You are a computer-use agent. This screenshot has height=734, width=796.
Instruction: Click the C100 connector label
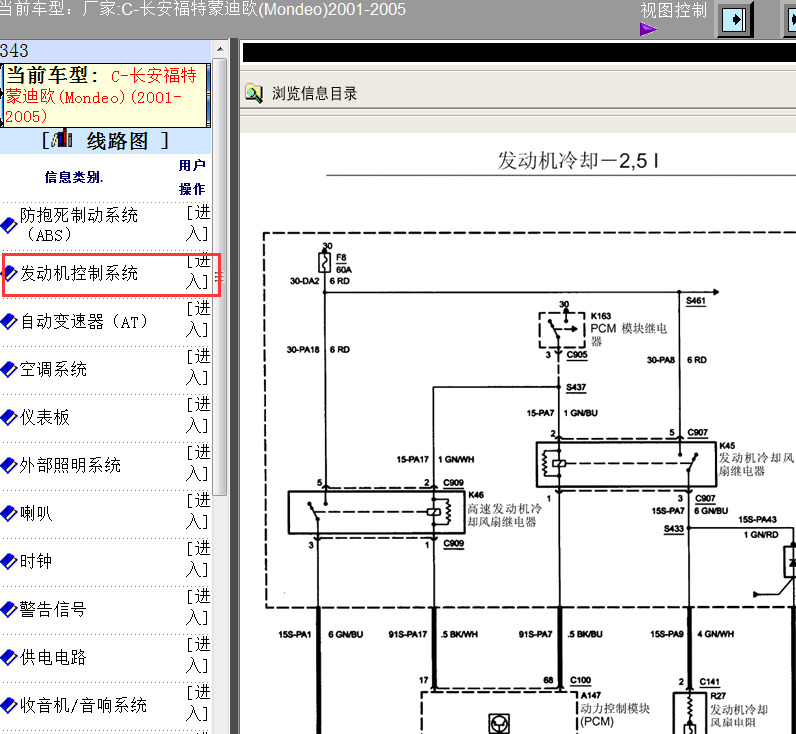coord(580,680)
